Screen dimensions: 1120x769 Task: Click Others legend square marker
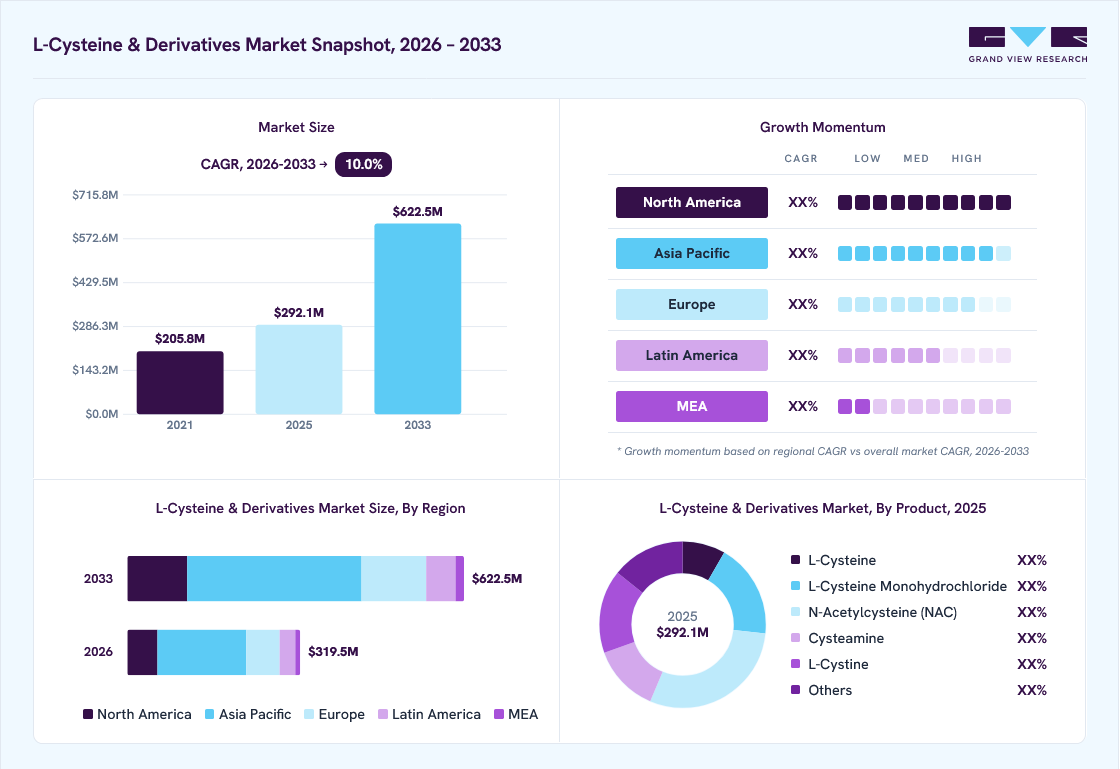point(796,690)
